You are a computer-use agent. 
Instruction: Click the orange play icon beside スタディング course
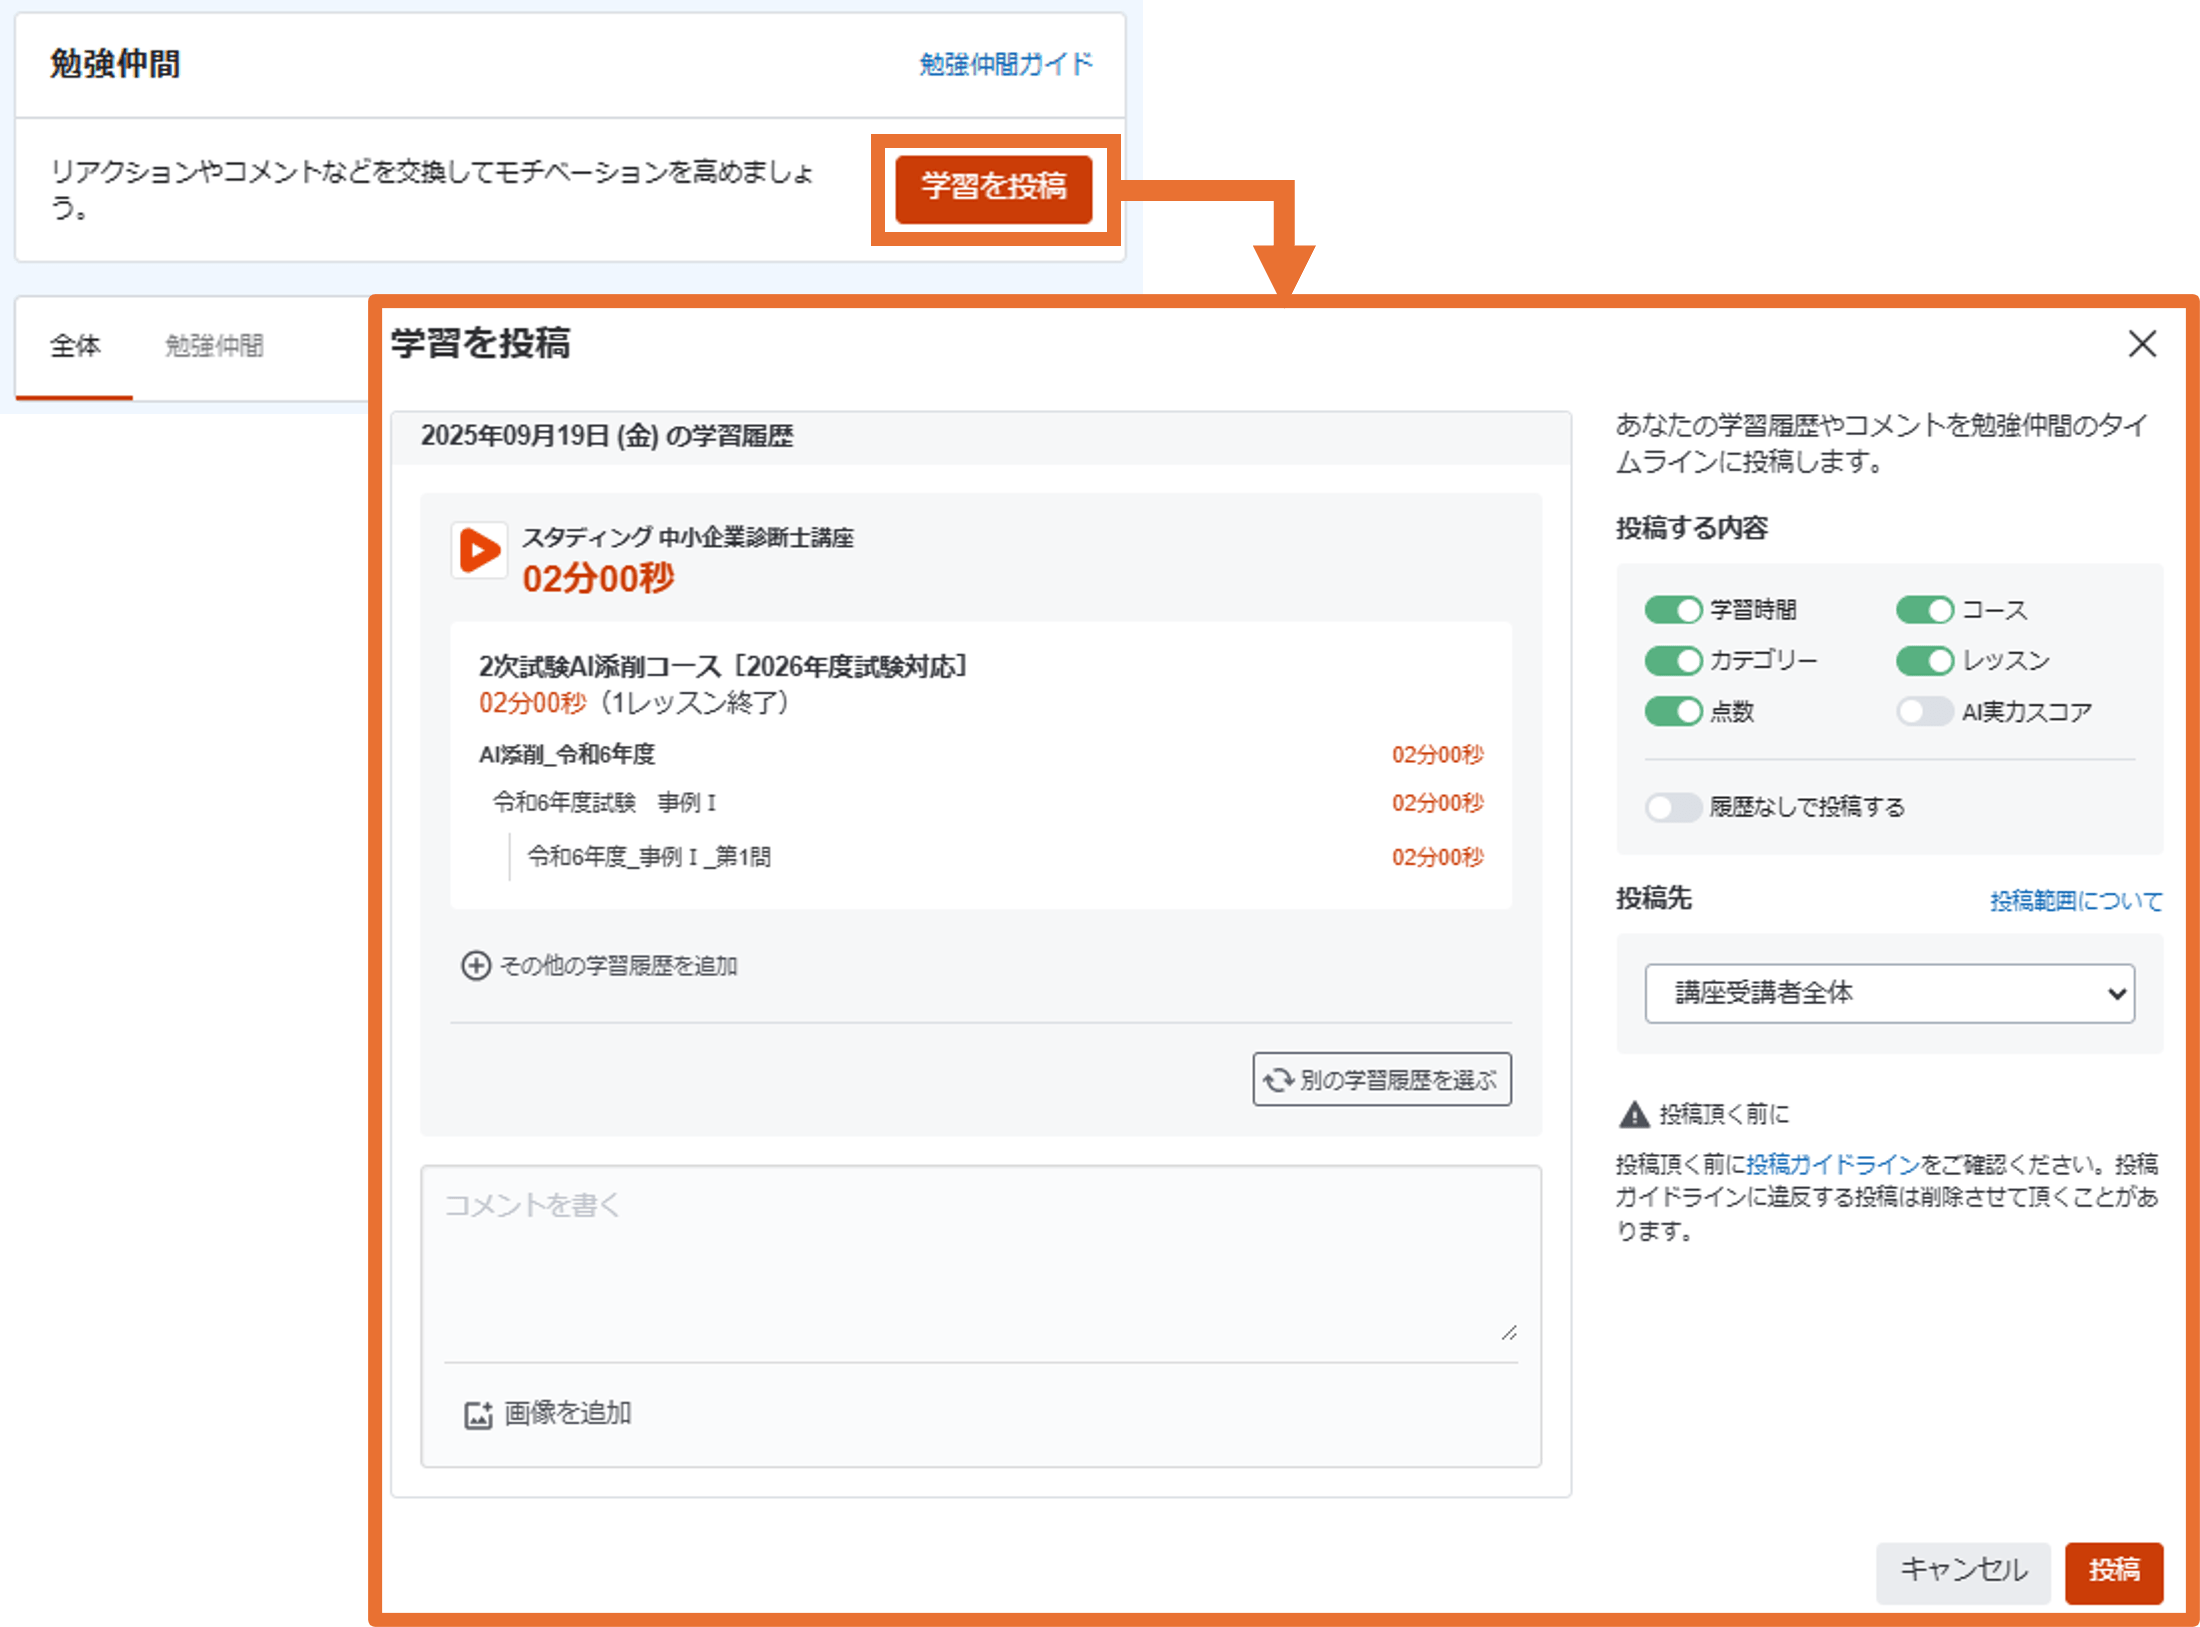tap(479, 550)
